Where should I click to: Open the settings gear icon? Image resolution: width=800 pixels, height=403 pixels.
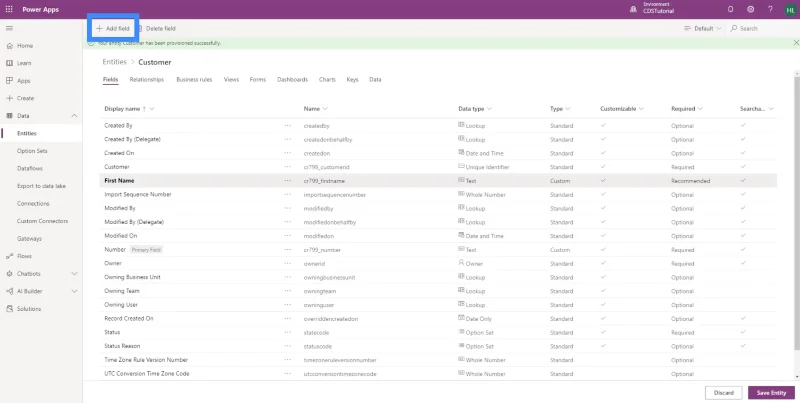coord(751,9)
